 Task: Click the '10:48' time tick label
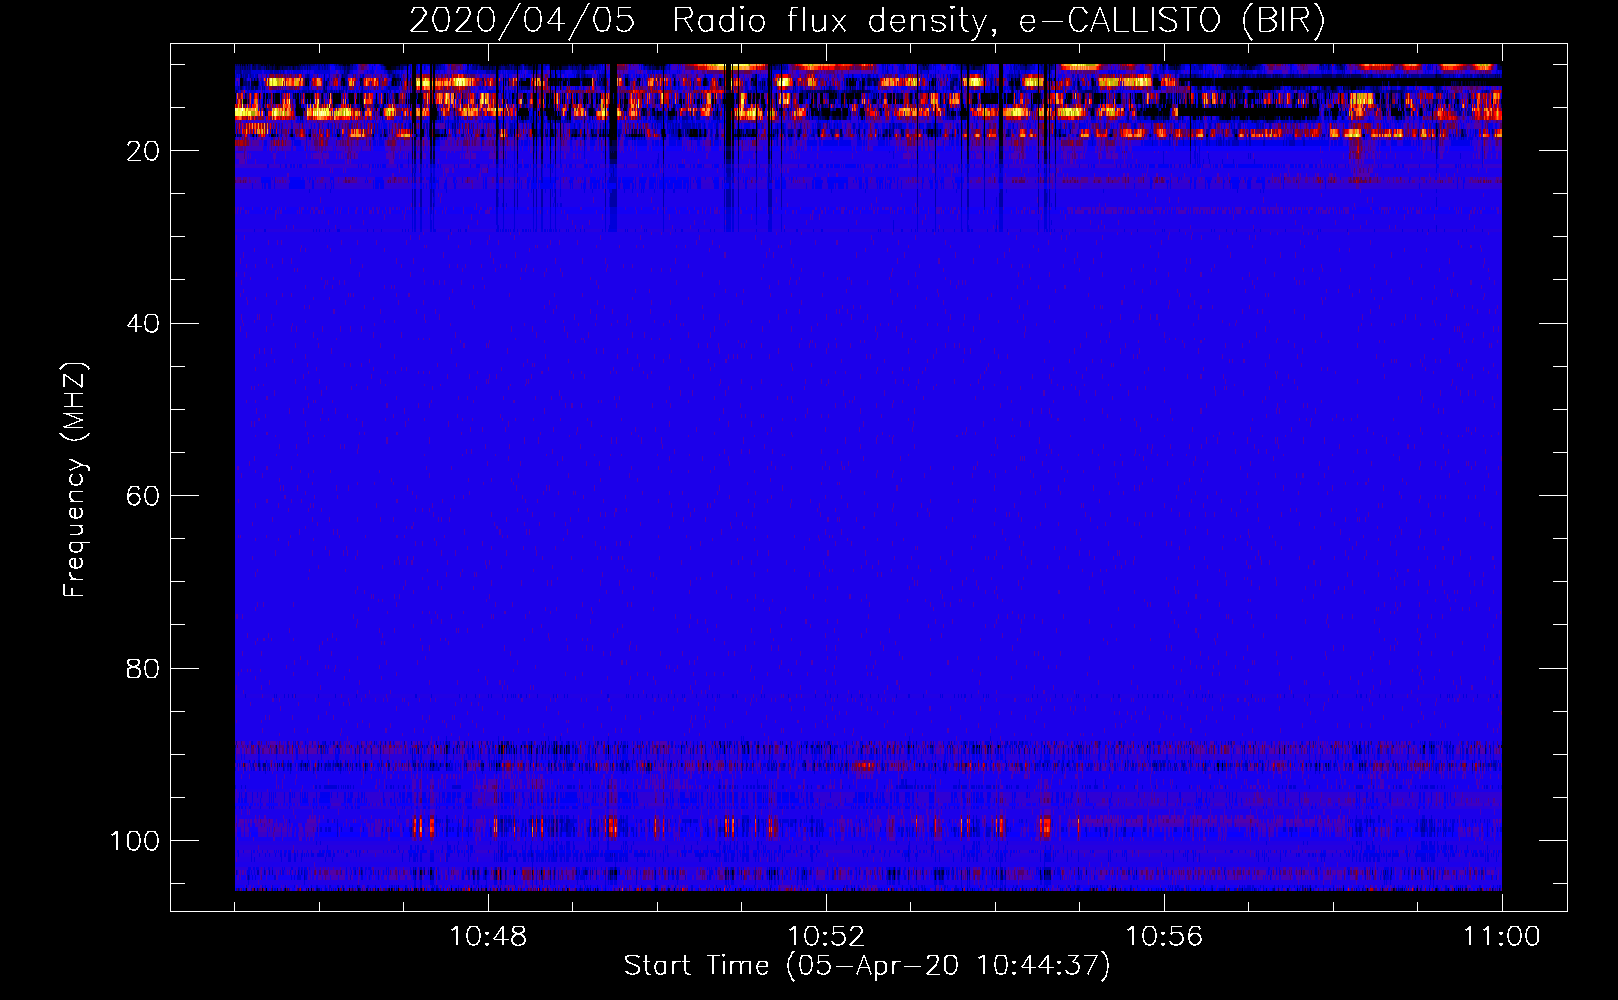pyautogui.click(x=488, y=937)
